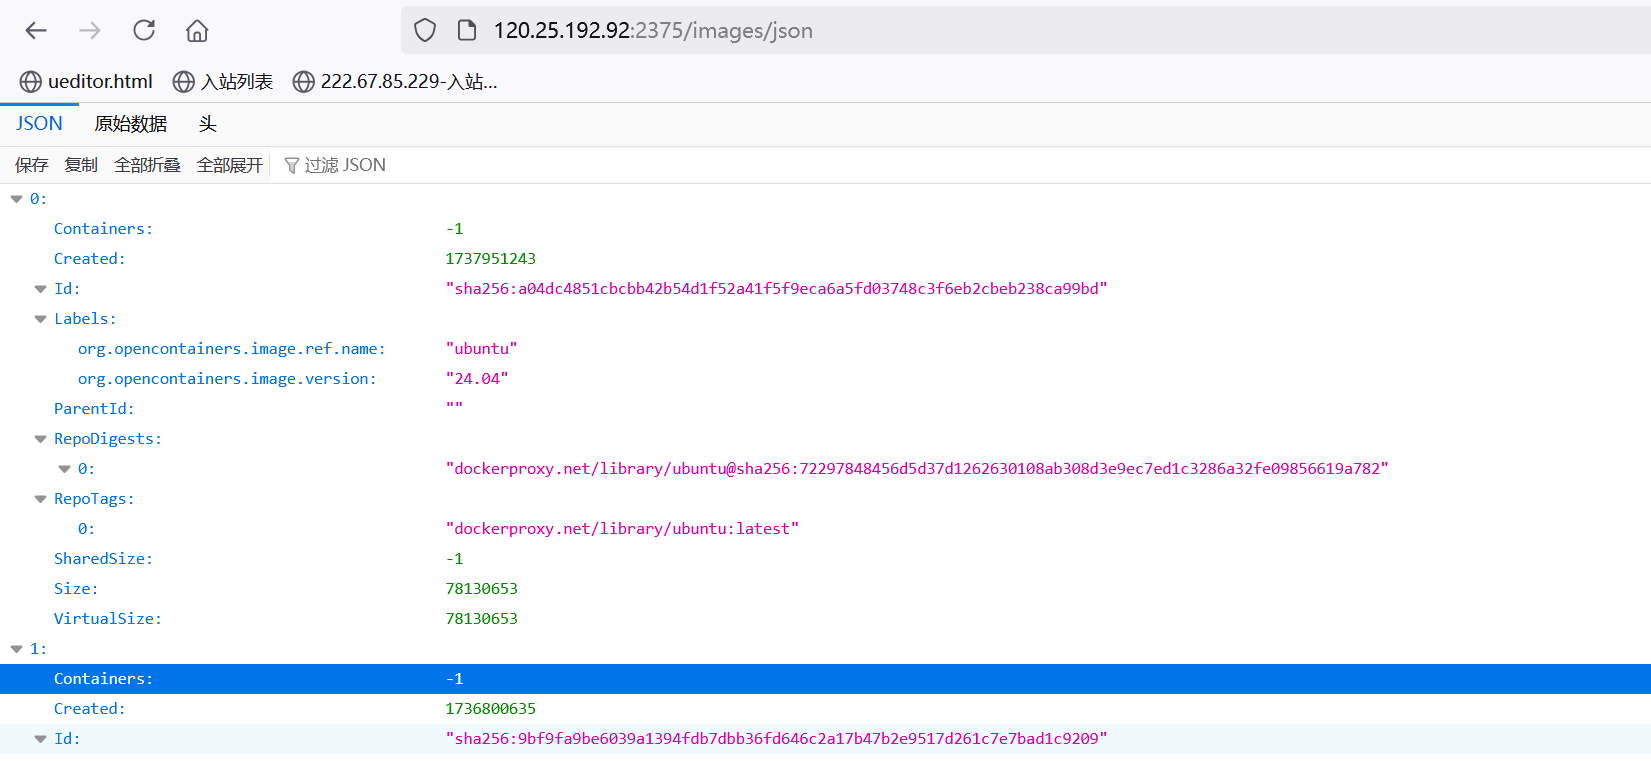Viewport: 1651px width, 761px height.
Task: Click the browser back arrow
Action: 36,31
